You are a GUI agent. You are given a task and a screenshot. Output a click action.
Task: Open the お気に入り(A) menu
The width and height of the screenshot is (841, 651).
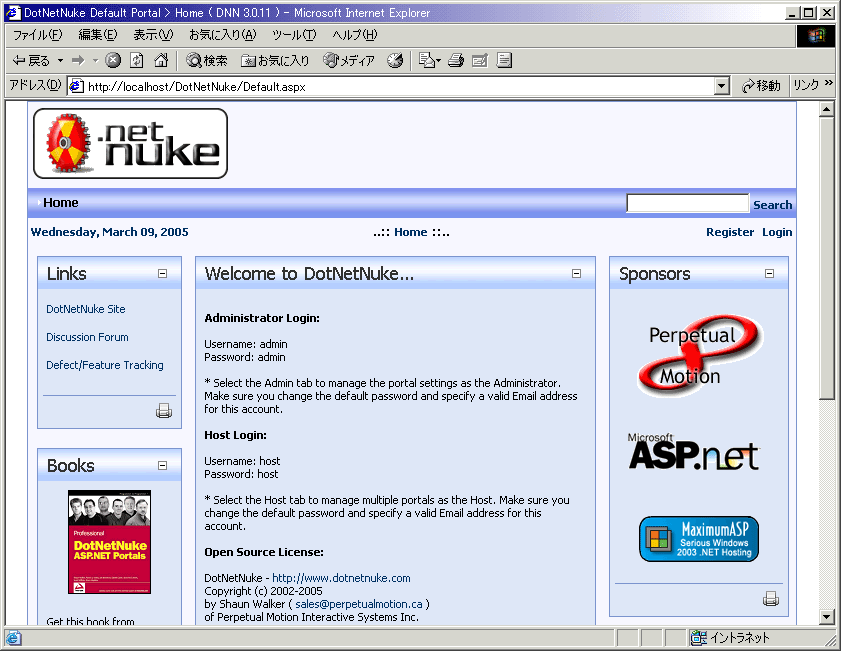(x=223, y=35)
